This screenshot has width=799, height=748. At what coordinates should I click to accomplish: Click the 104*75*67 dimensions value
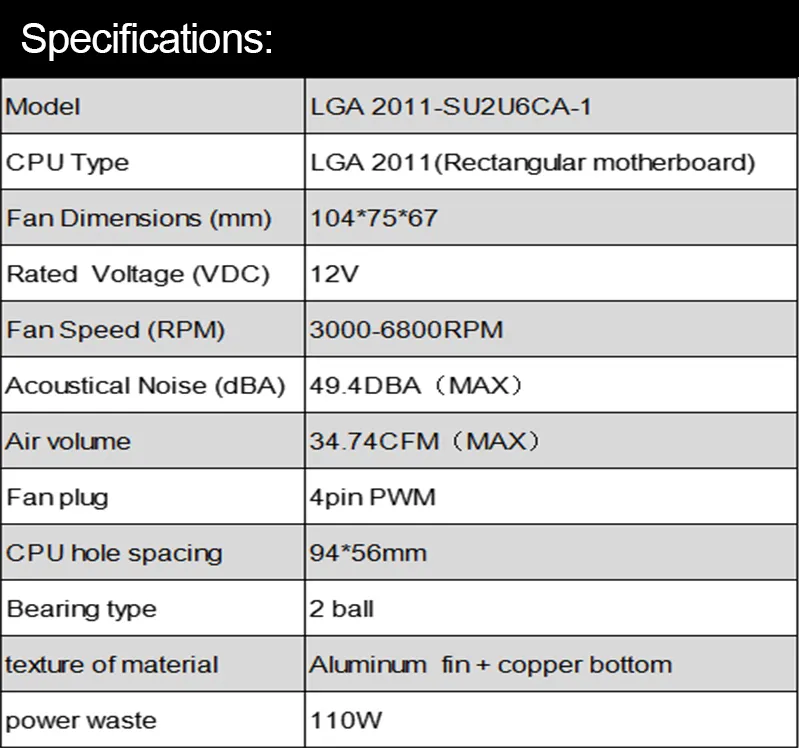pyautogui.click(x=374, y=218)
